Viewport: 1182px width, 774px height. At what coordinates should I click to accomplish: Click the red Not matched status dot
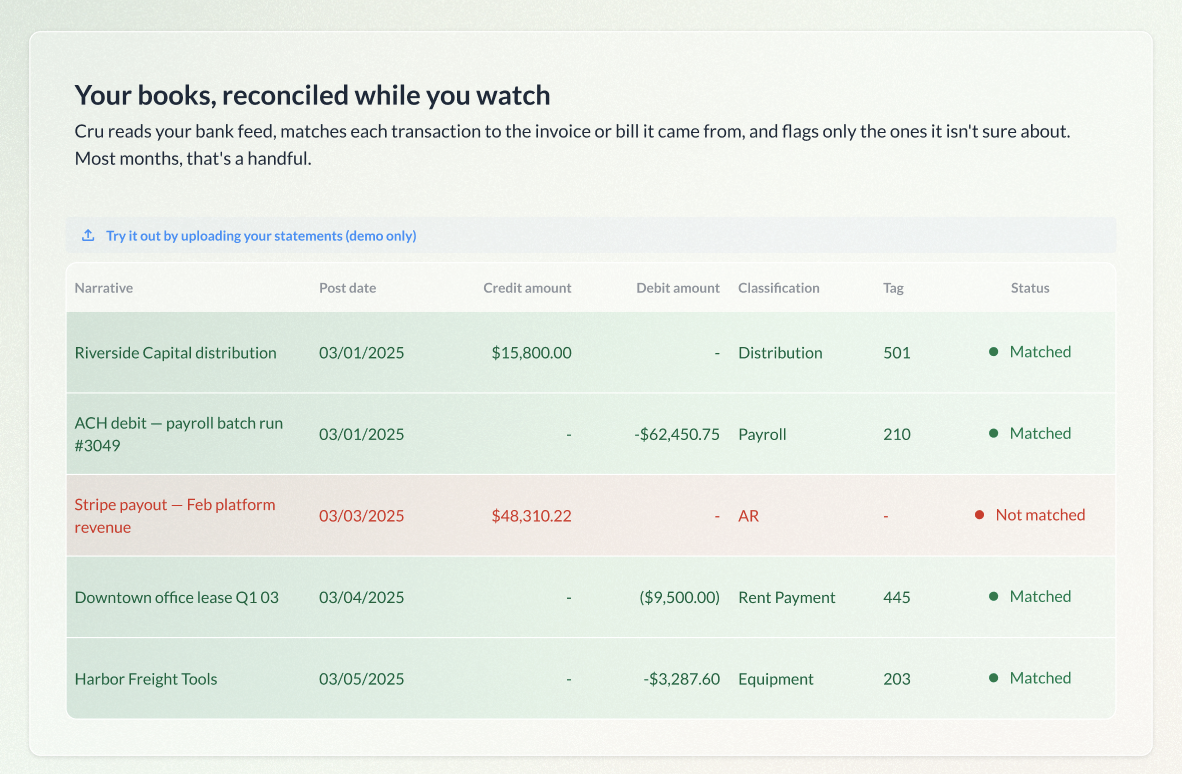coord(979,515)
